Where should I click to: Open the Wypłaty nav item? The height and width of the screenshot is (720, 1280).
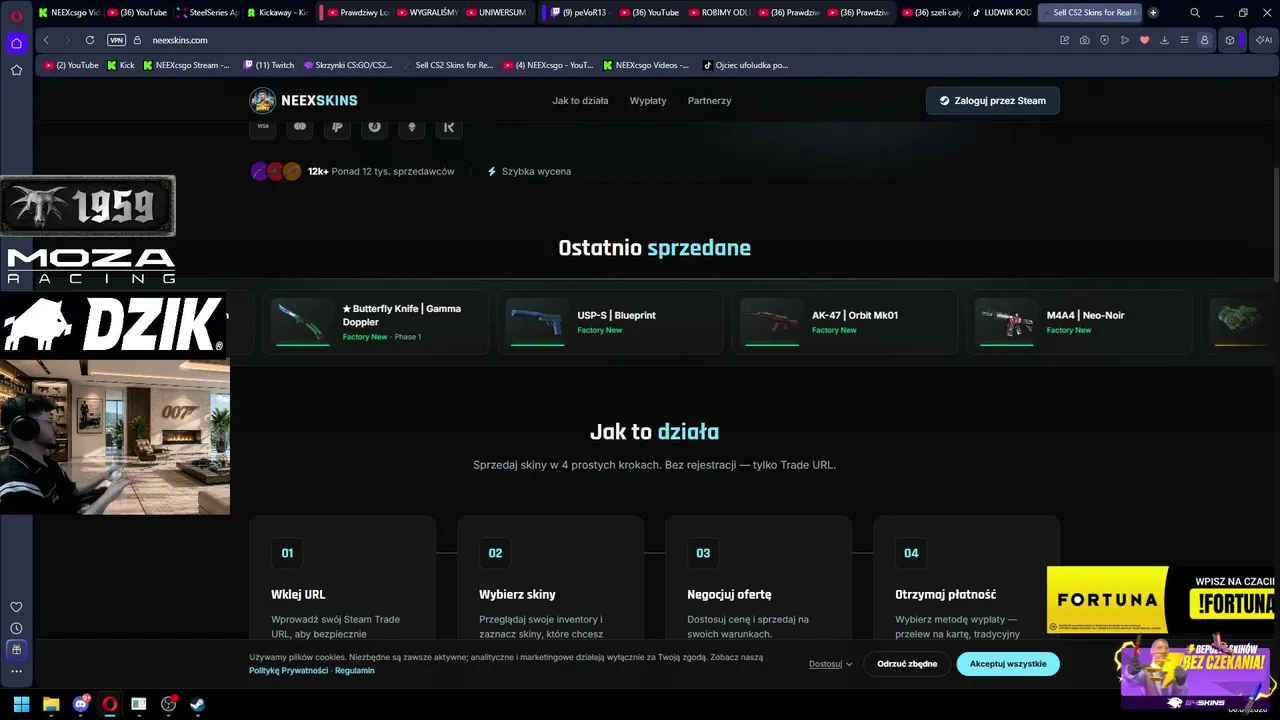click(x=648, y=101)
